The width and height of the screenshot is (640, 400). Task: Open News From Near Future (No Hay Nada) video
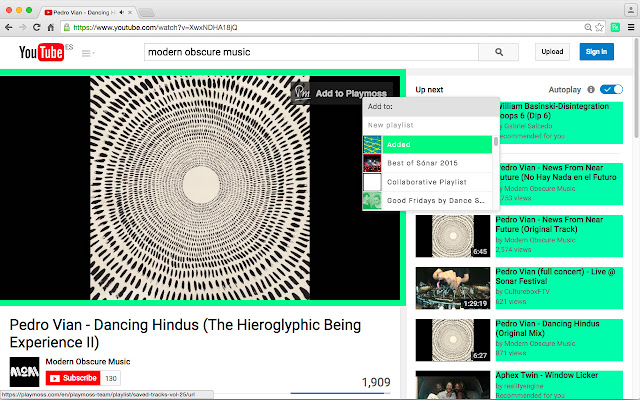(x=559, y=173)
